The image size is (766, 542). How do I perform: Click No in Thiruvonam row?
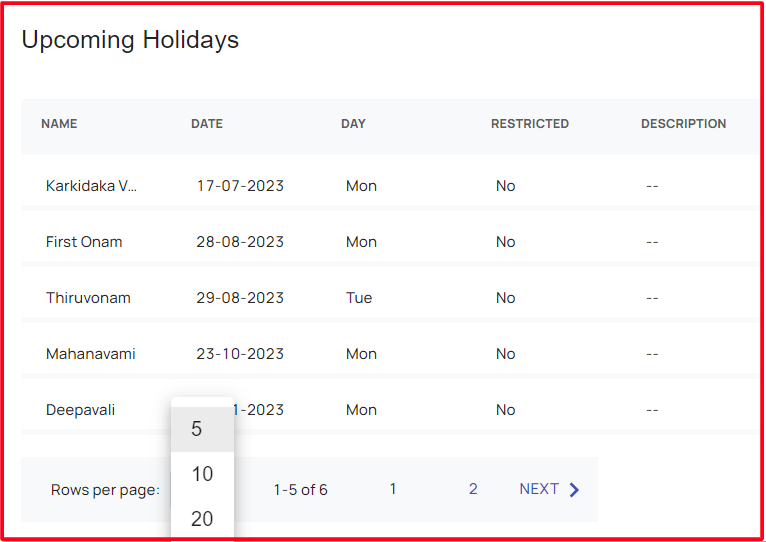[x=506, y=298]
